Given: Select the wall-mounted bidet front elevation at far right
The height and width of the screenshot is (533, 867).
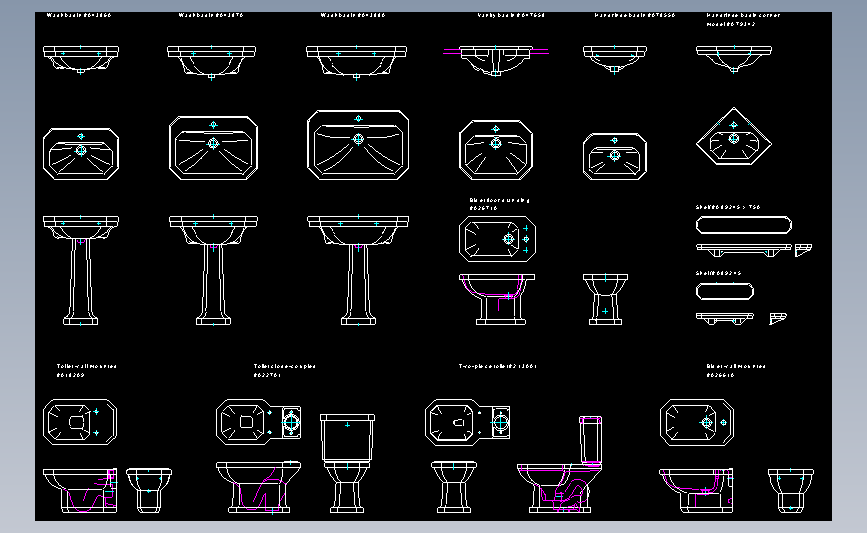Looking at the screenshot, I should (x=791, y=490).
